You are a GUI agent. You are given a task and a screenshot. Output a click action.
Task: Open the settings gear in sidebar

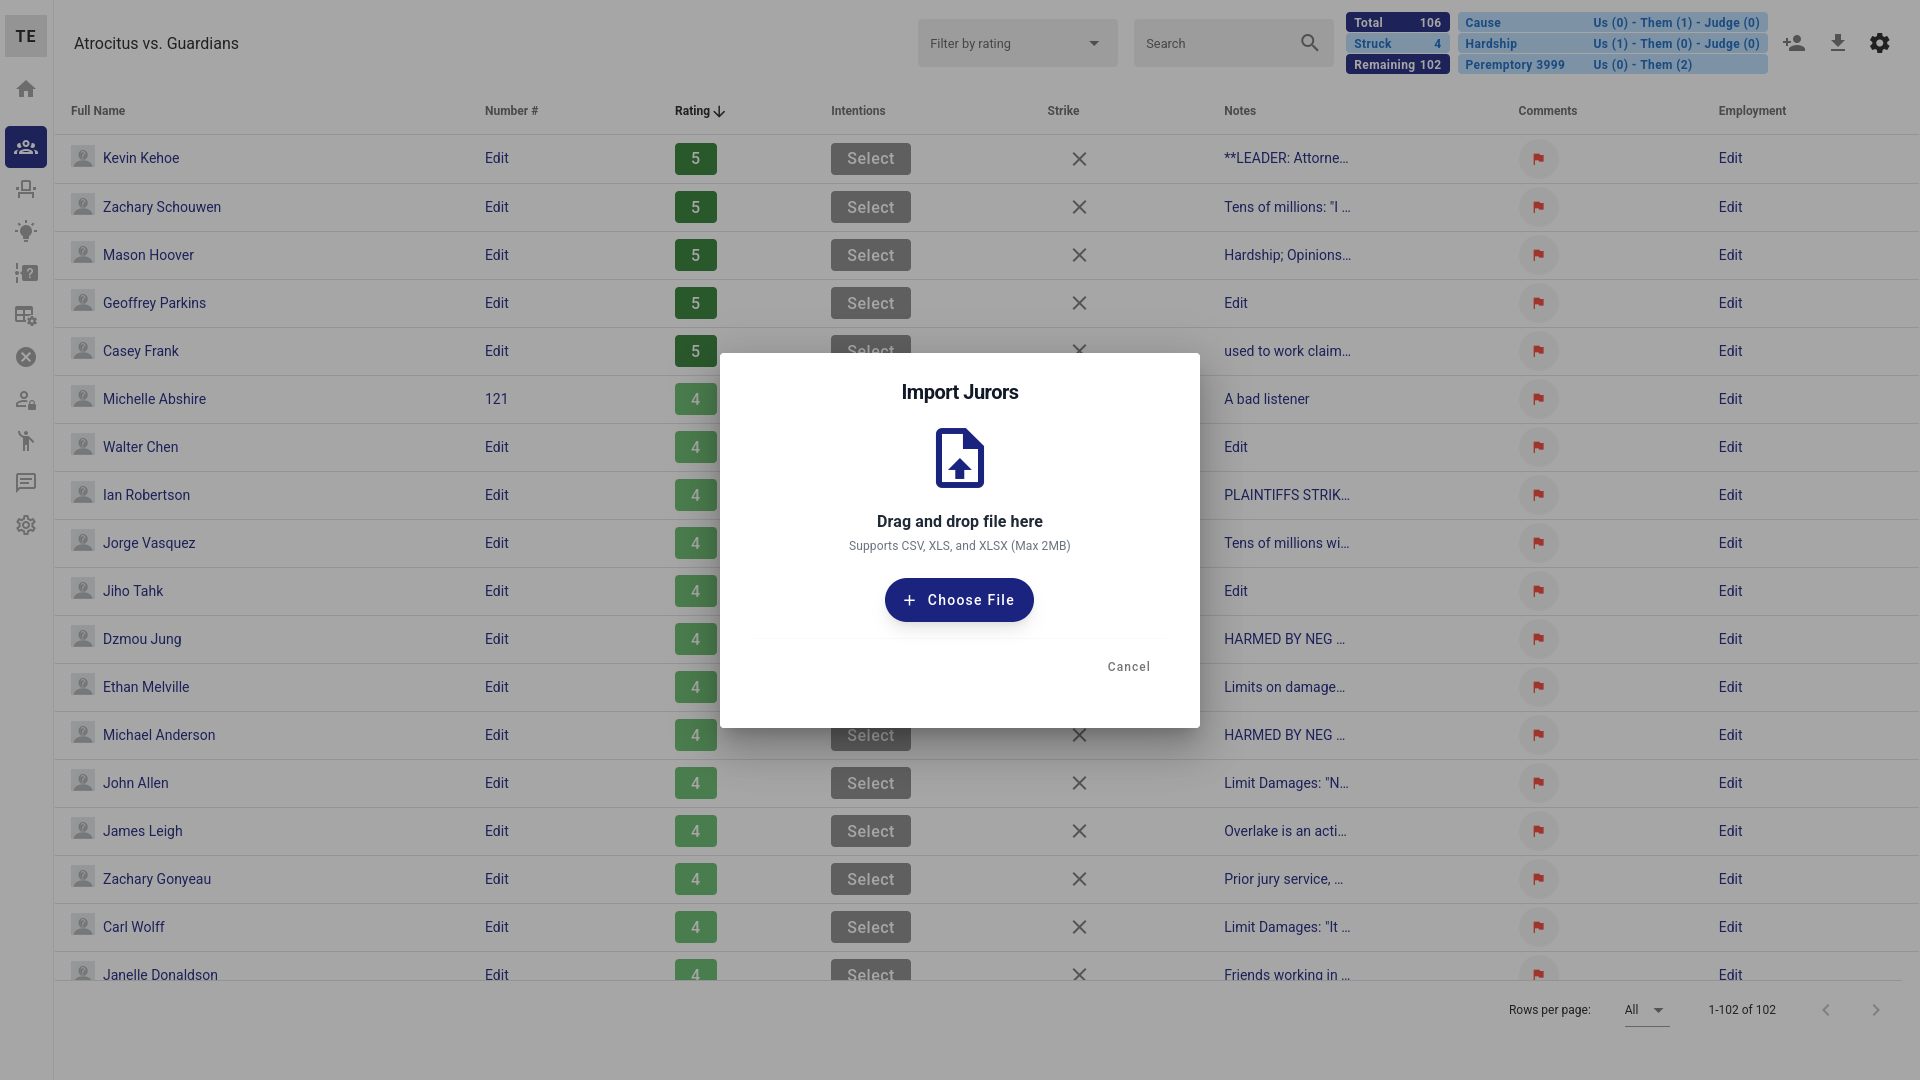(26, 525)
